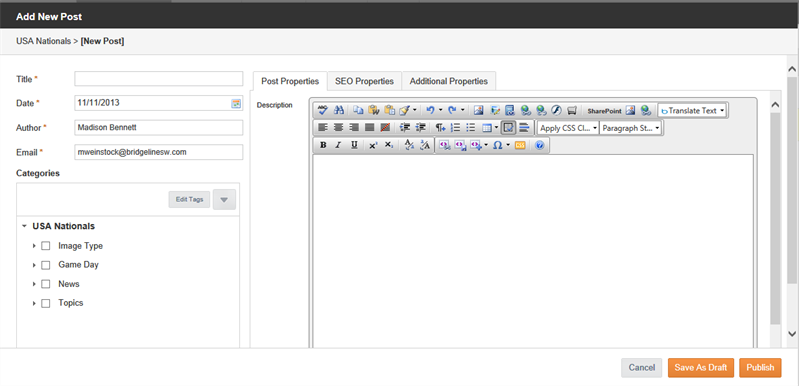The image size is (799, 386).
Task: Open the Translate Text dropdown
Action: pos(692,110)
